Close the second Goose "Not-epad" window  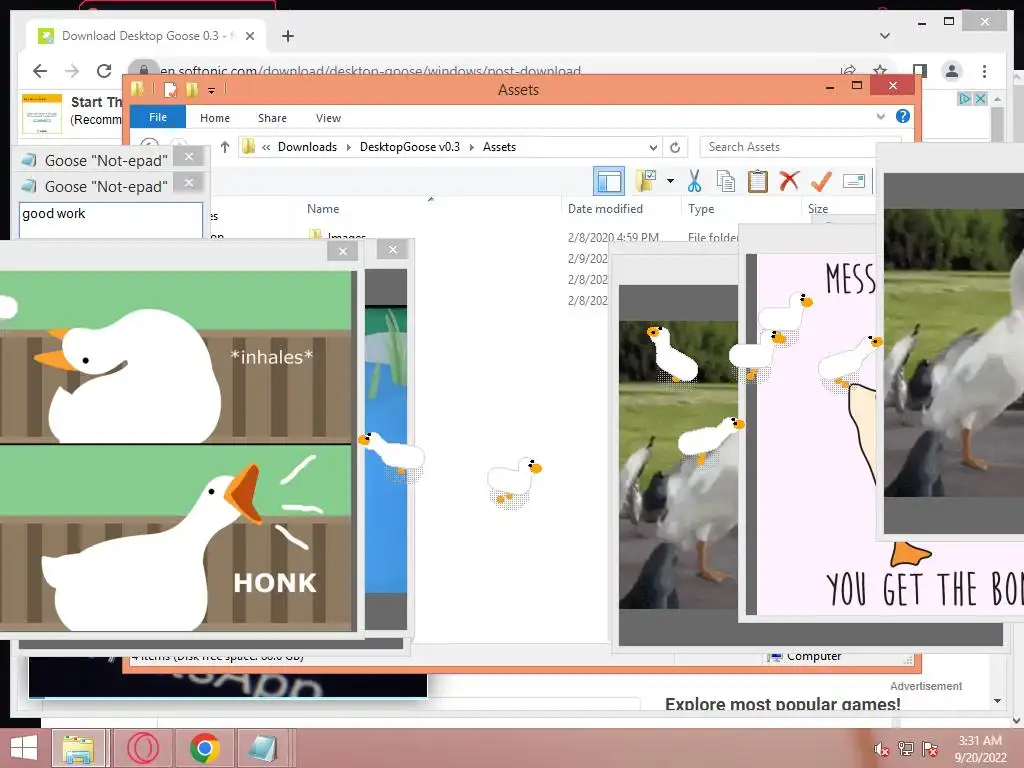pyautogui.click(x=189, y=183)
